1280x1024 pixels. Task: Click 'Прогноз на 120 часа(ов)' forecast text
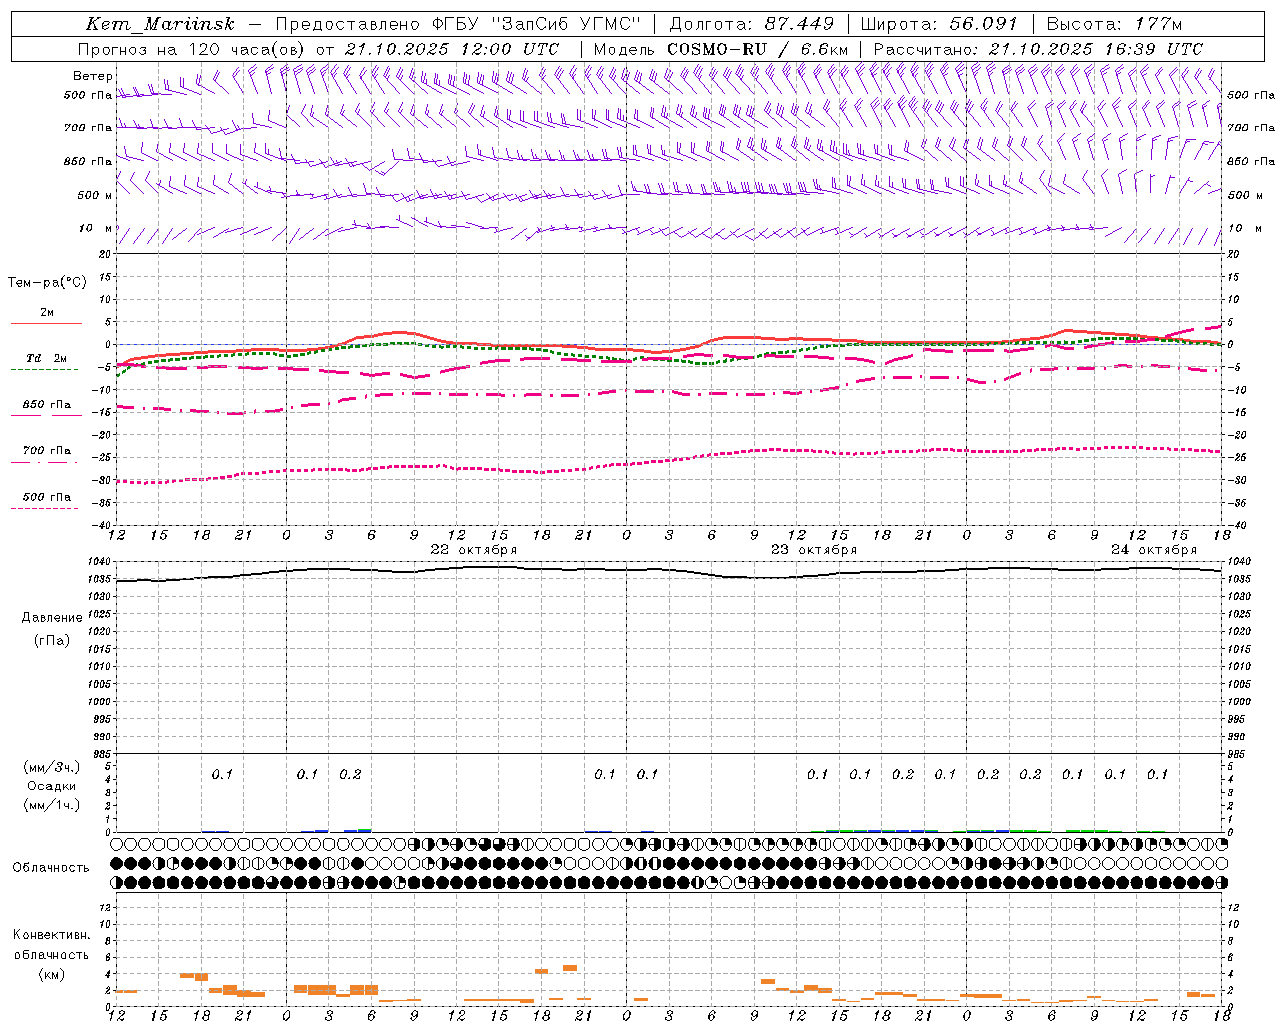[x=192, y=49]
